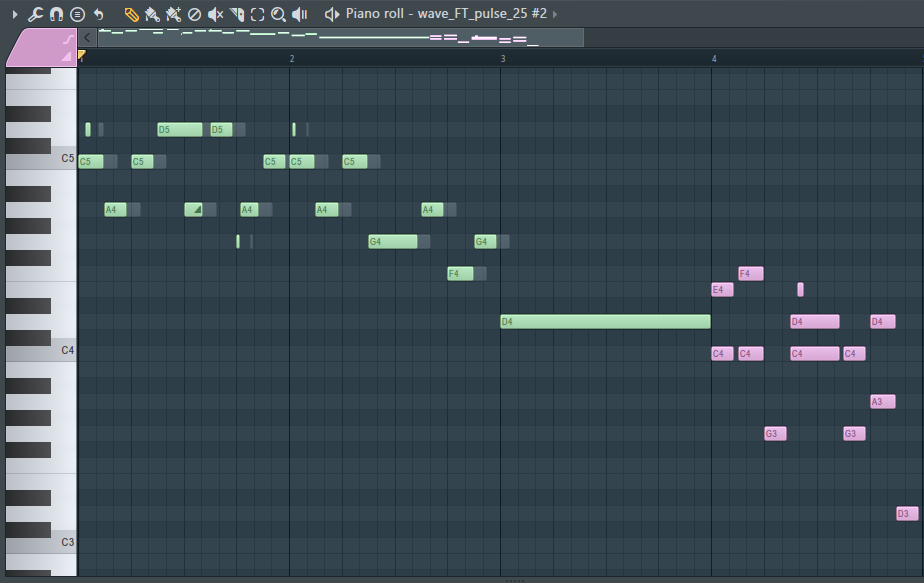Select the long green D4 note
The height and width of the screenshot is (583, 924).
pos(605,321)
